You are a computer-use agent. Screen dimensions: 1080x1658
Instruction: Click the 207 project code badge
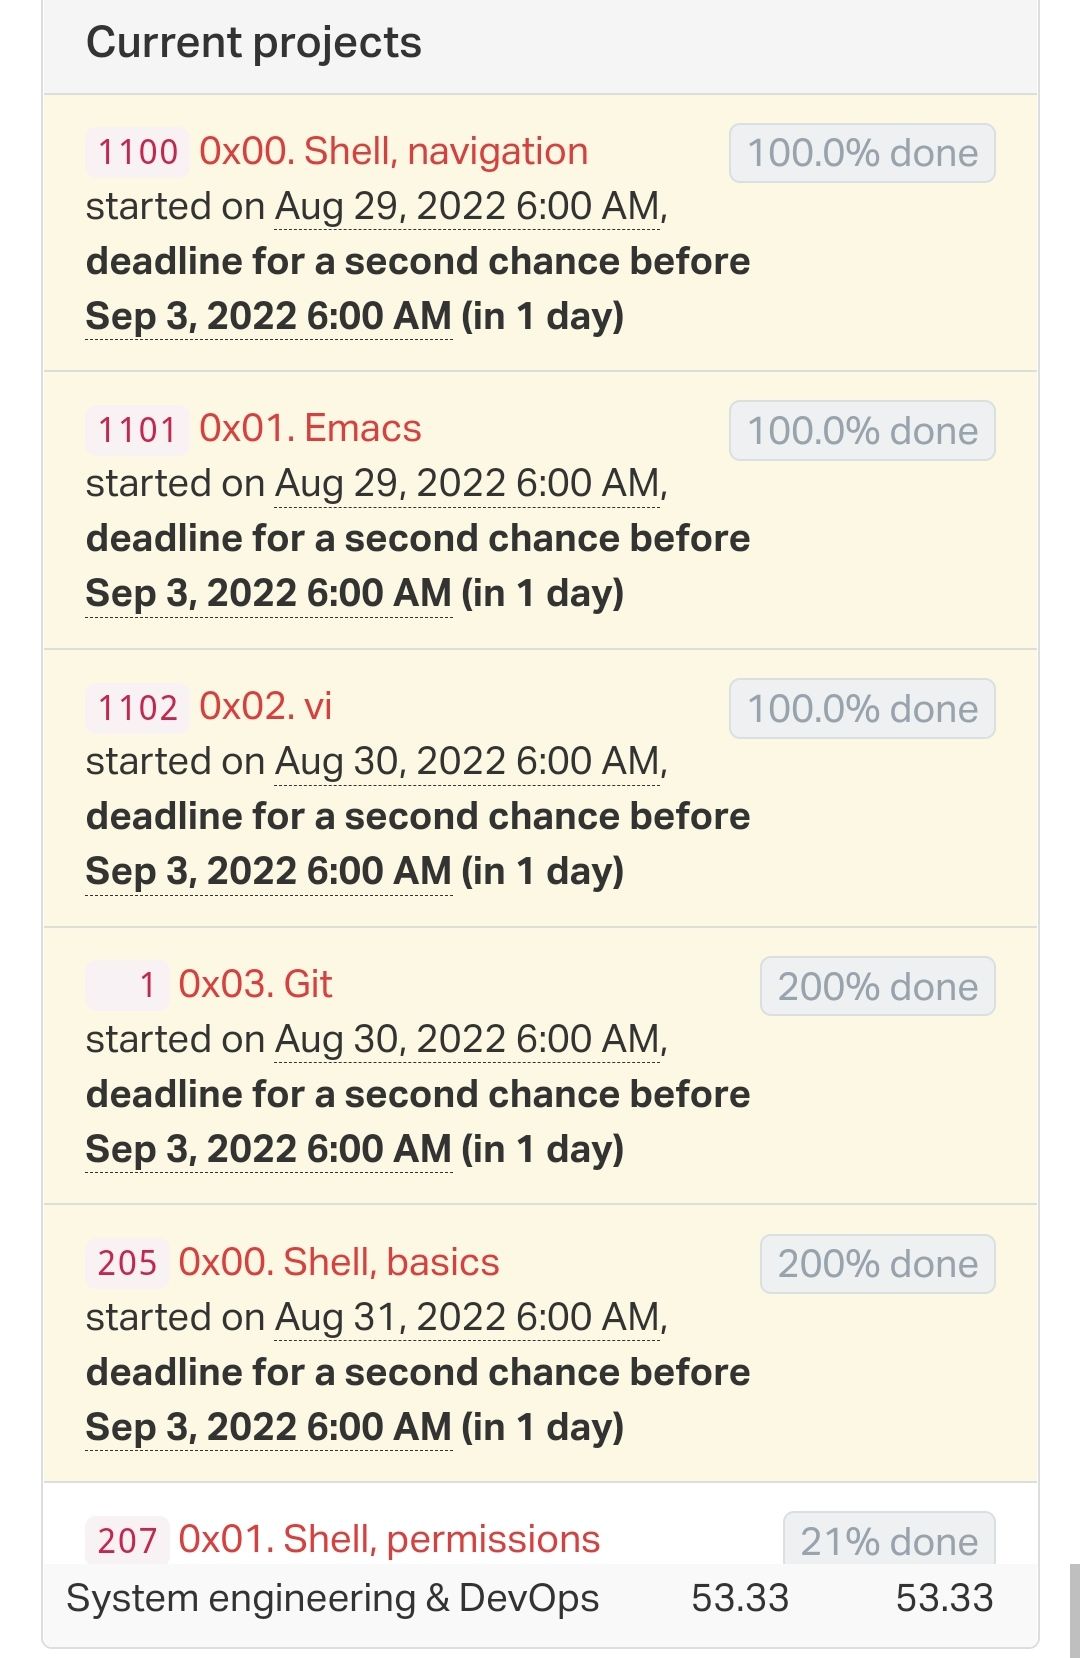tap(127, 1540)
